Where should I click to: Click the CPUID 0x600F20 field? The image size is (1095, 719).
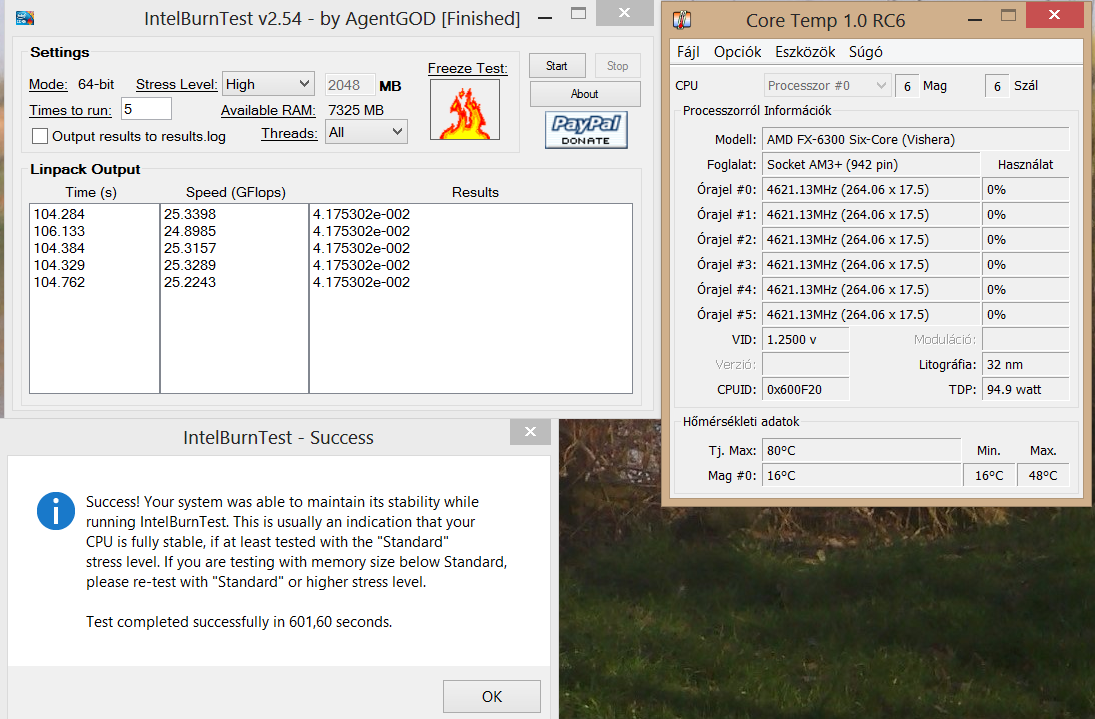click(806, 390)
